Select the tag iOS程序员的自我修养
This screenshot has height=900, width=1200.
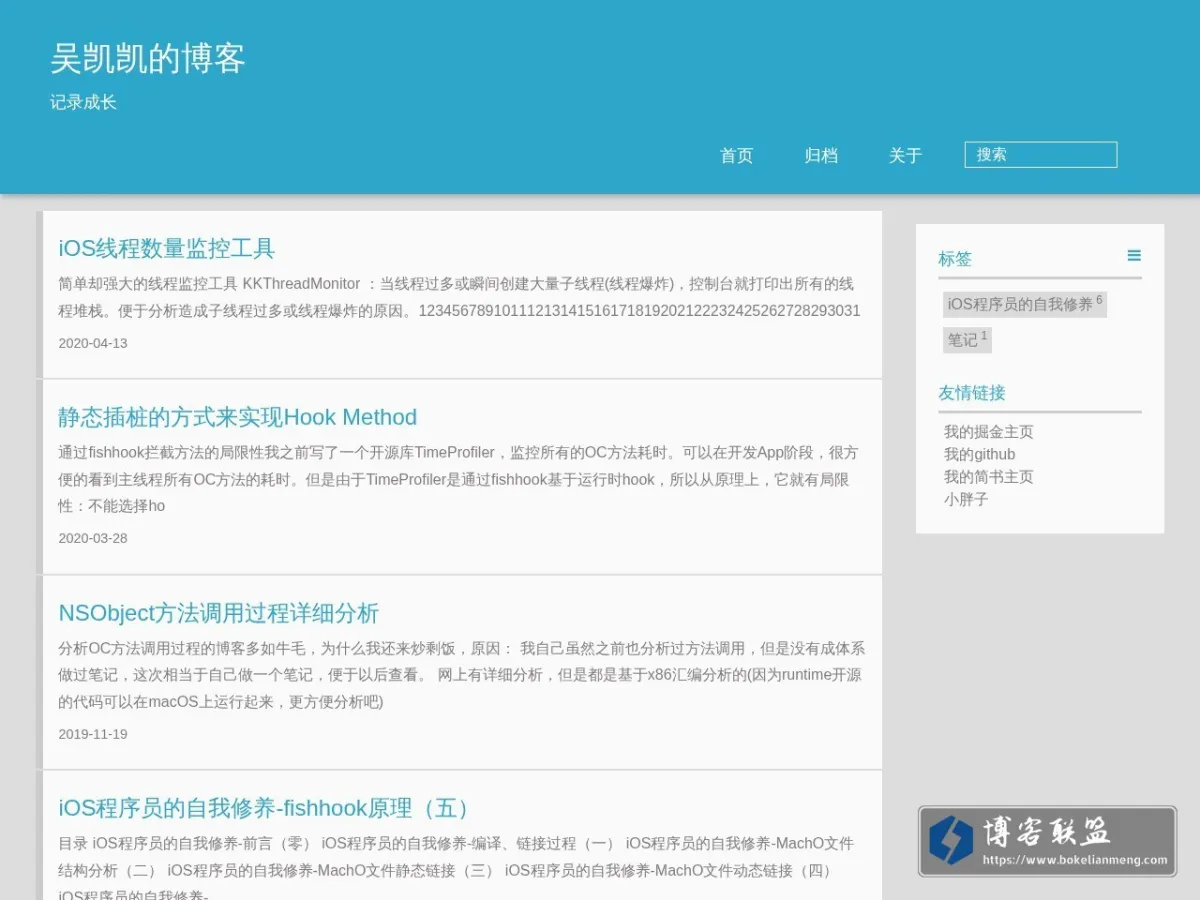1025,304
